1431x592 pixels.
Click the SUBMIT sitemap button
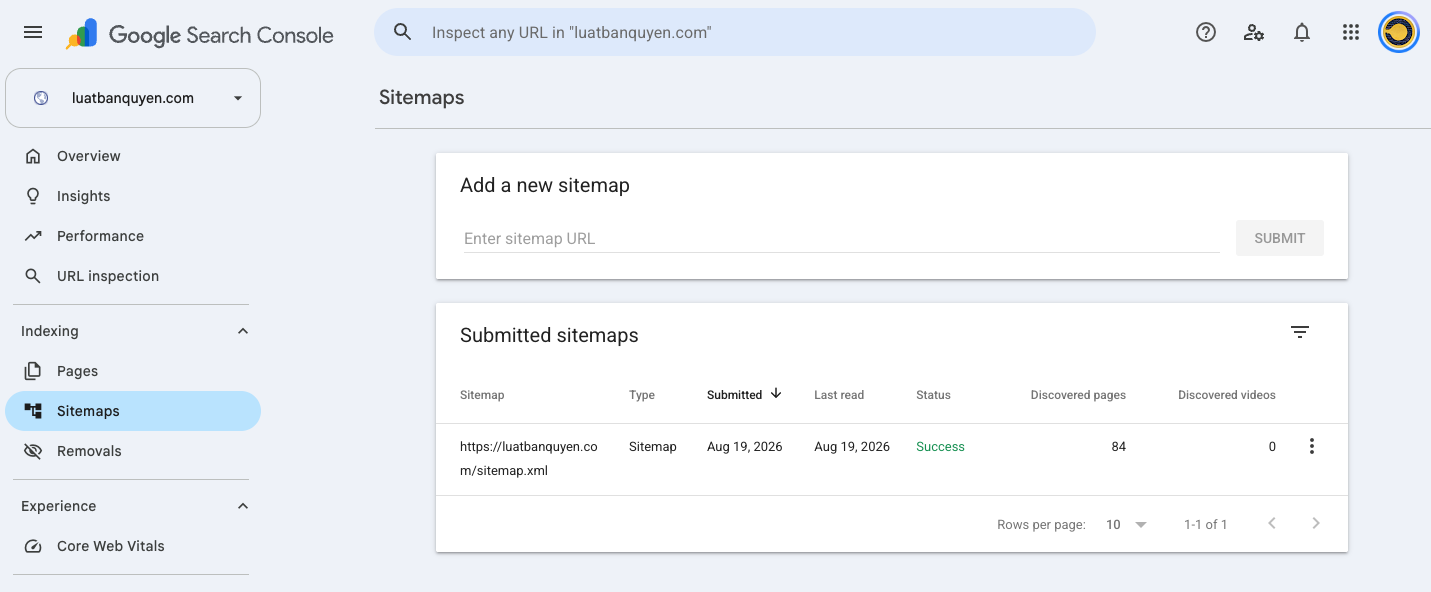tap(1280, 238)
